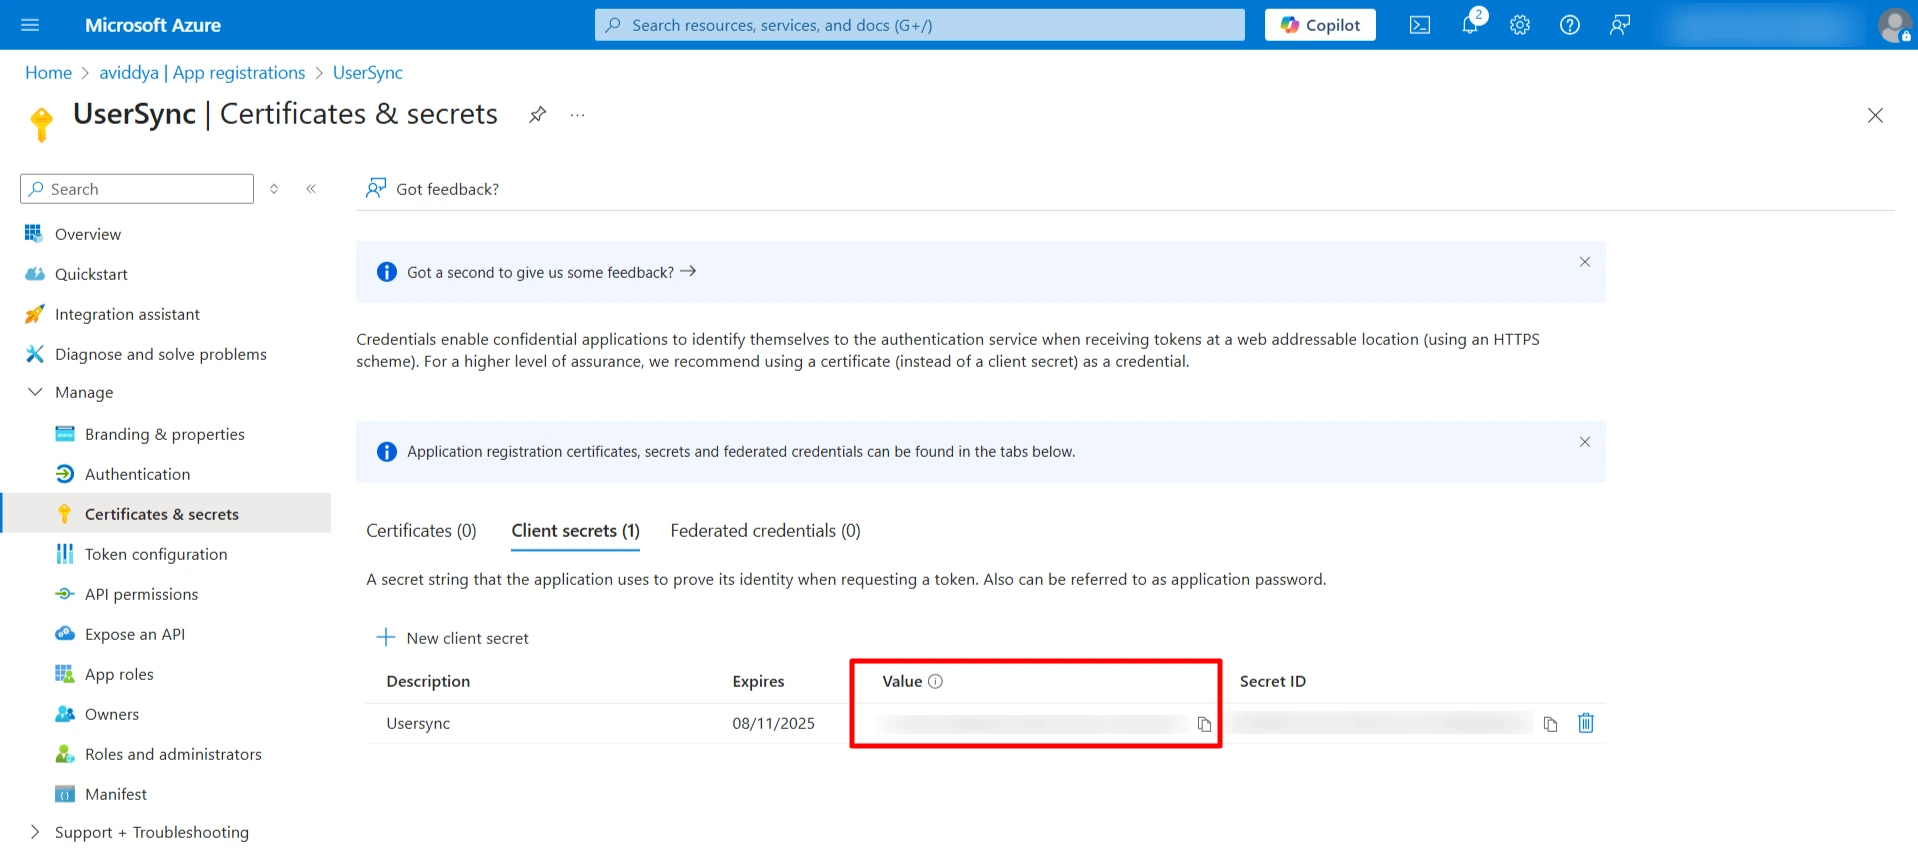
Task: Go to Home breadcrumb
Action: (x=48, y=73)
